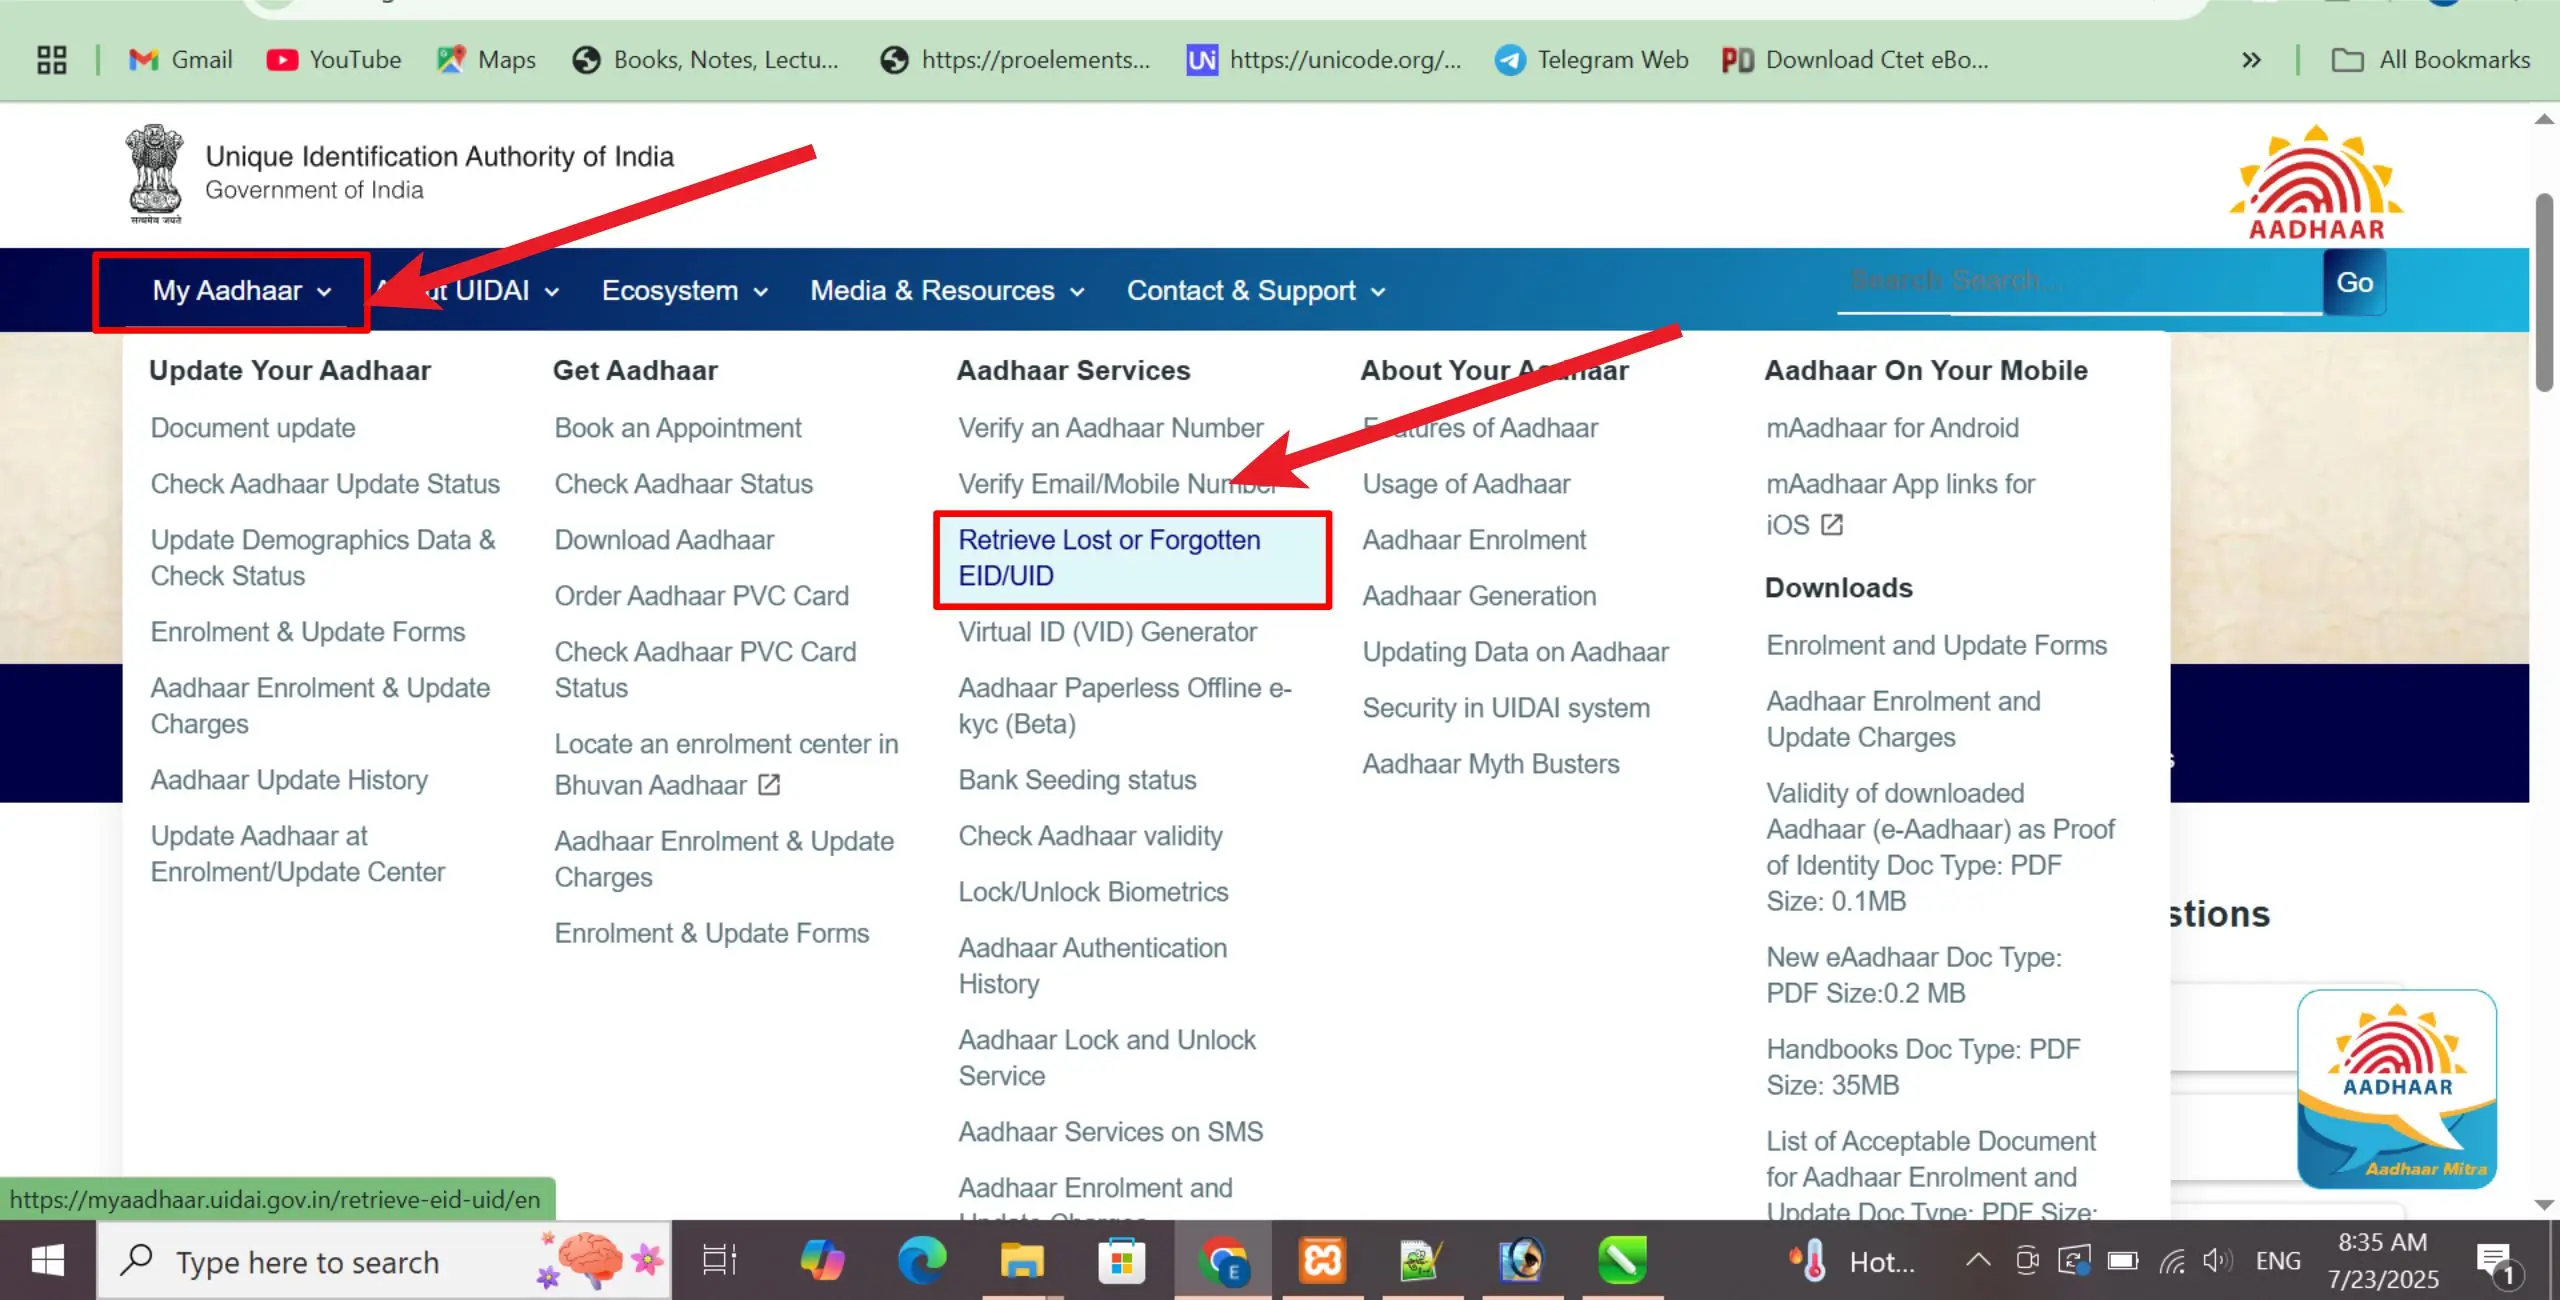Viewport: 2560px width, 1300px height.
Task: Open the Maps bookmark
Action: pyautogui.click(x=487, y=60)
